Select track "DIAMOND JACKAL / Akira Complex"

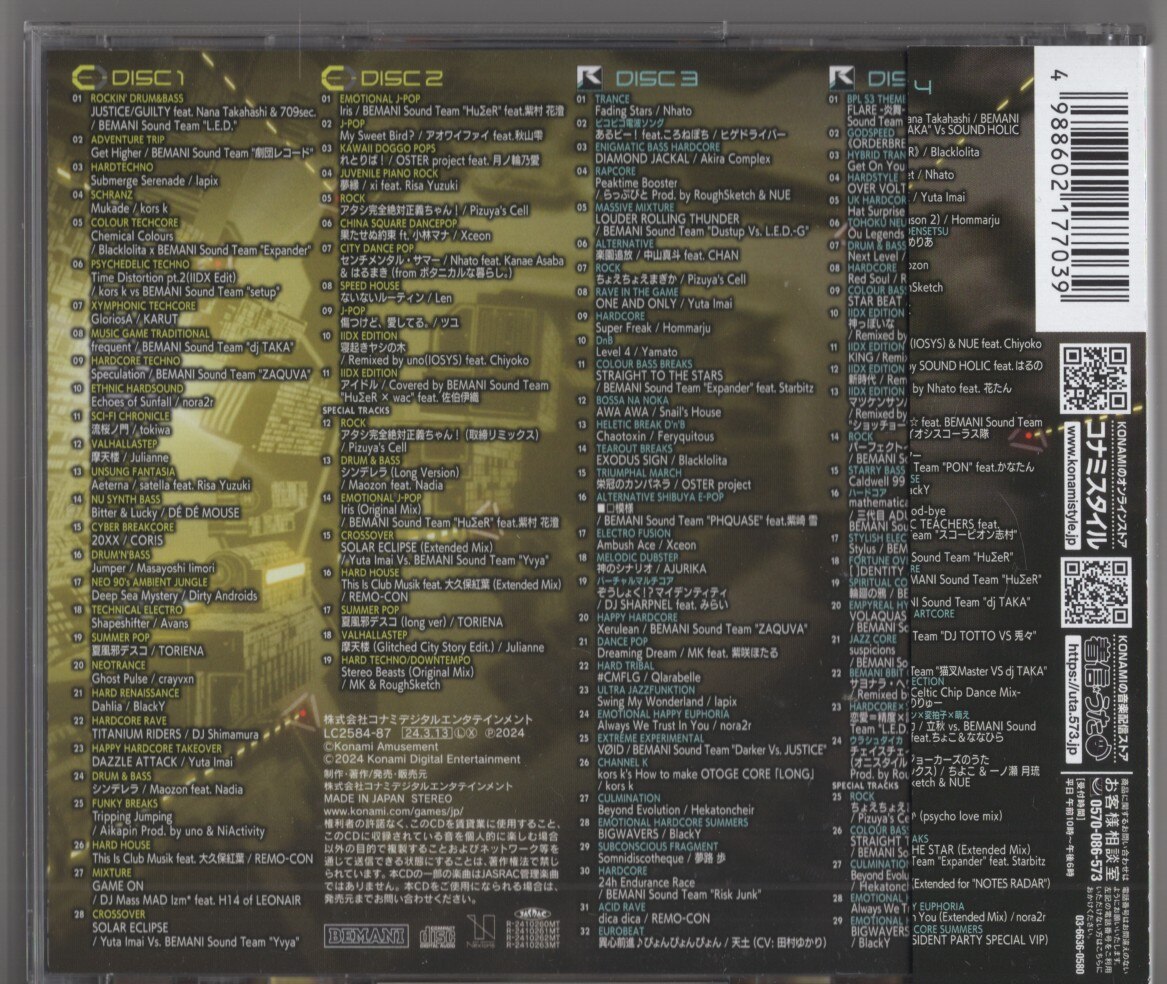click(x=682, y=159)
